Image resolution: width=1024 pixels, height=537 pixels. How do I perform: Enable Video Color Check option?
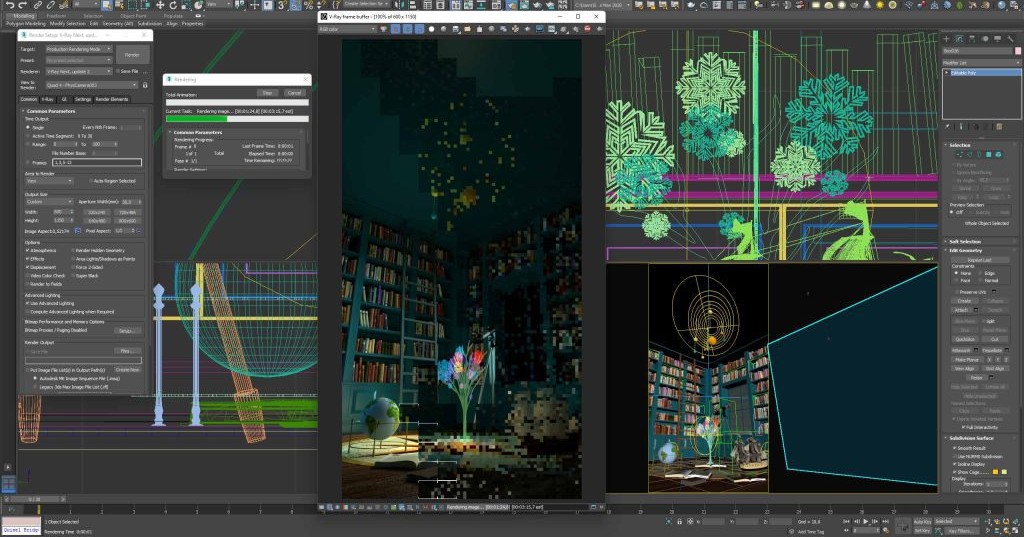tap(27, 276)
